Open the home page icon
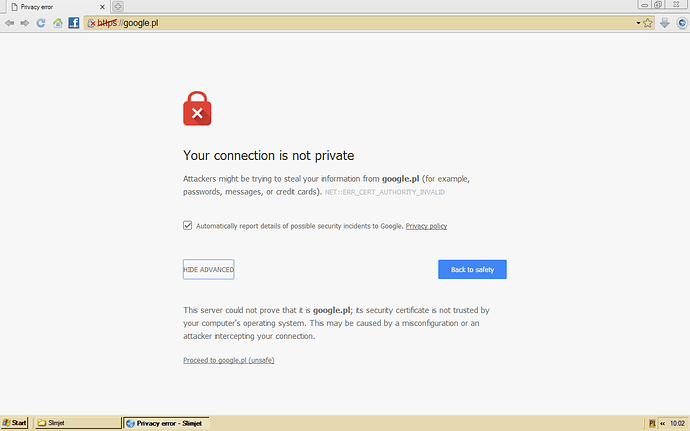The width and height of the screenshot is (690, 431). click(58, 23)
